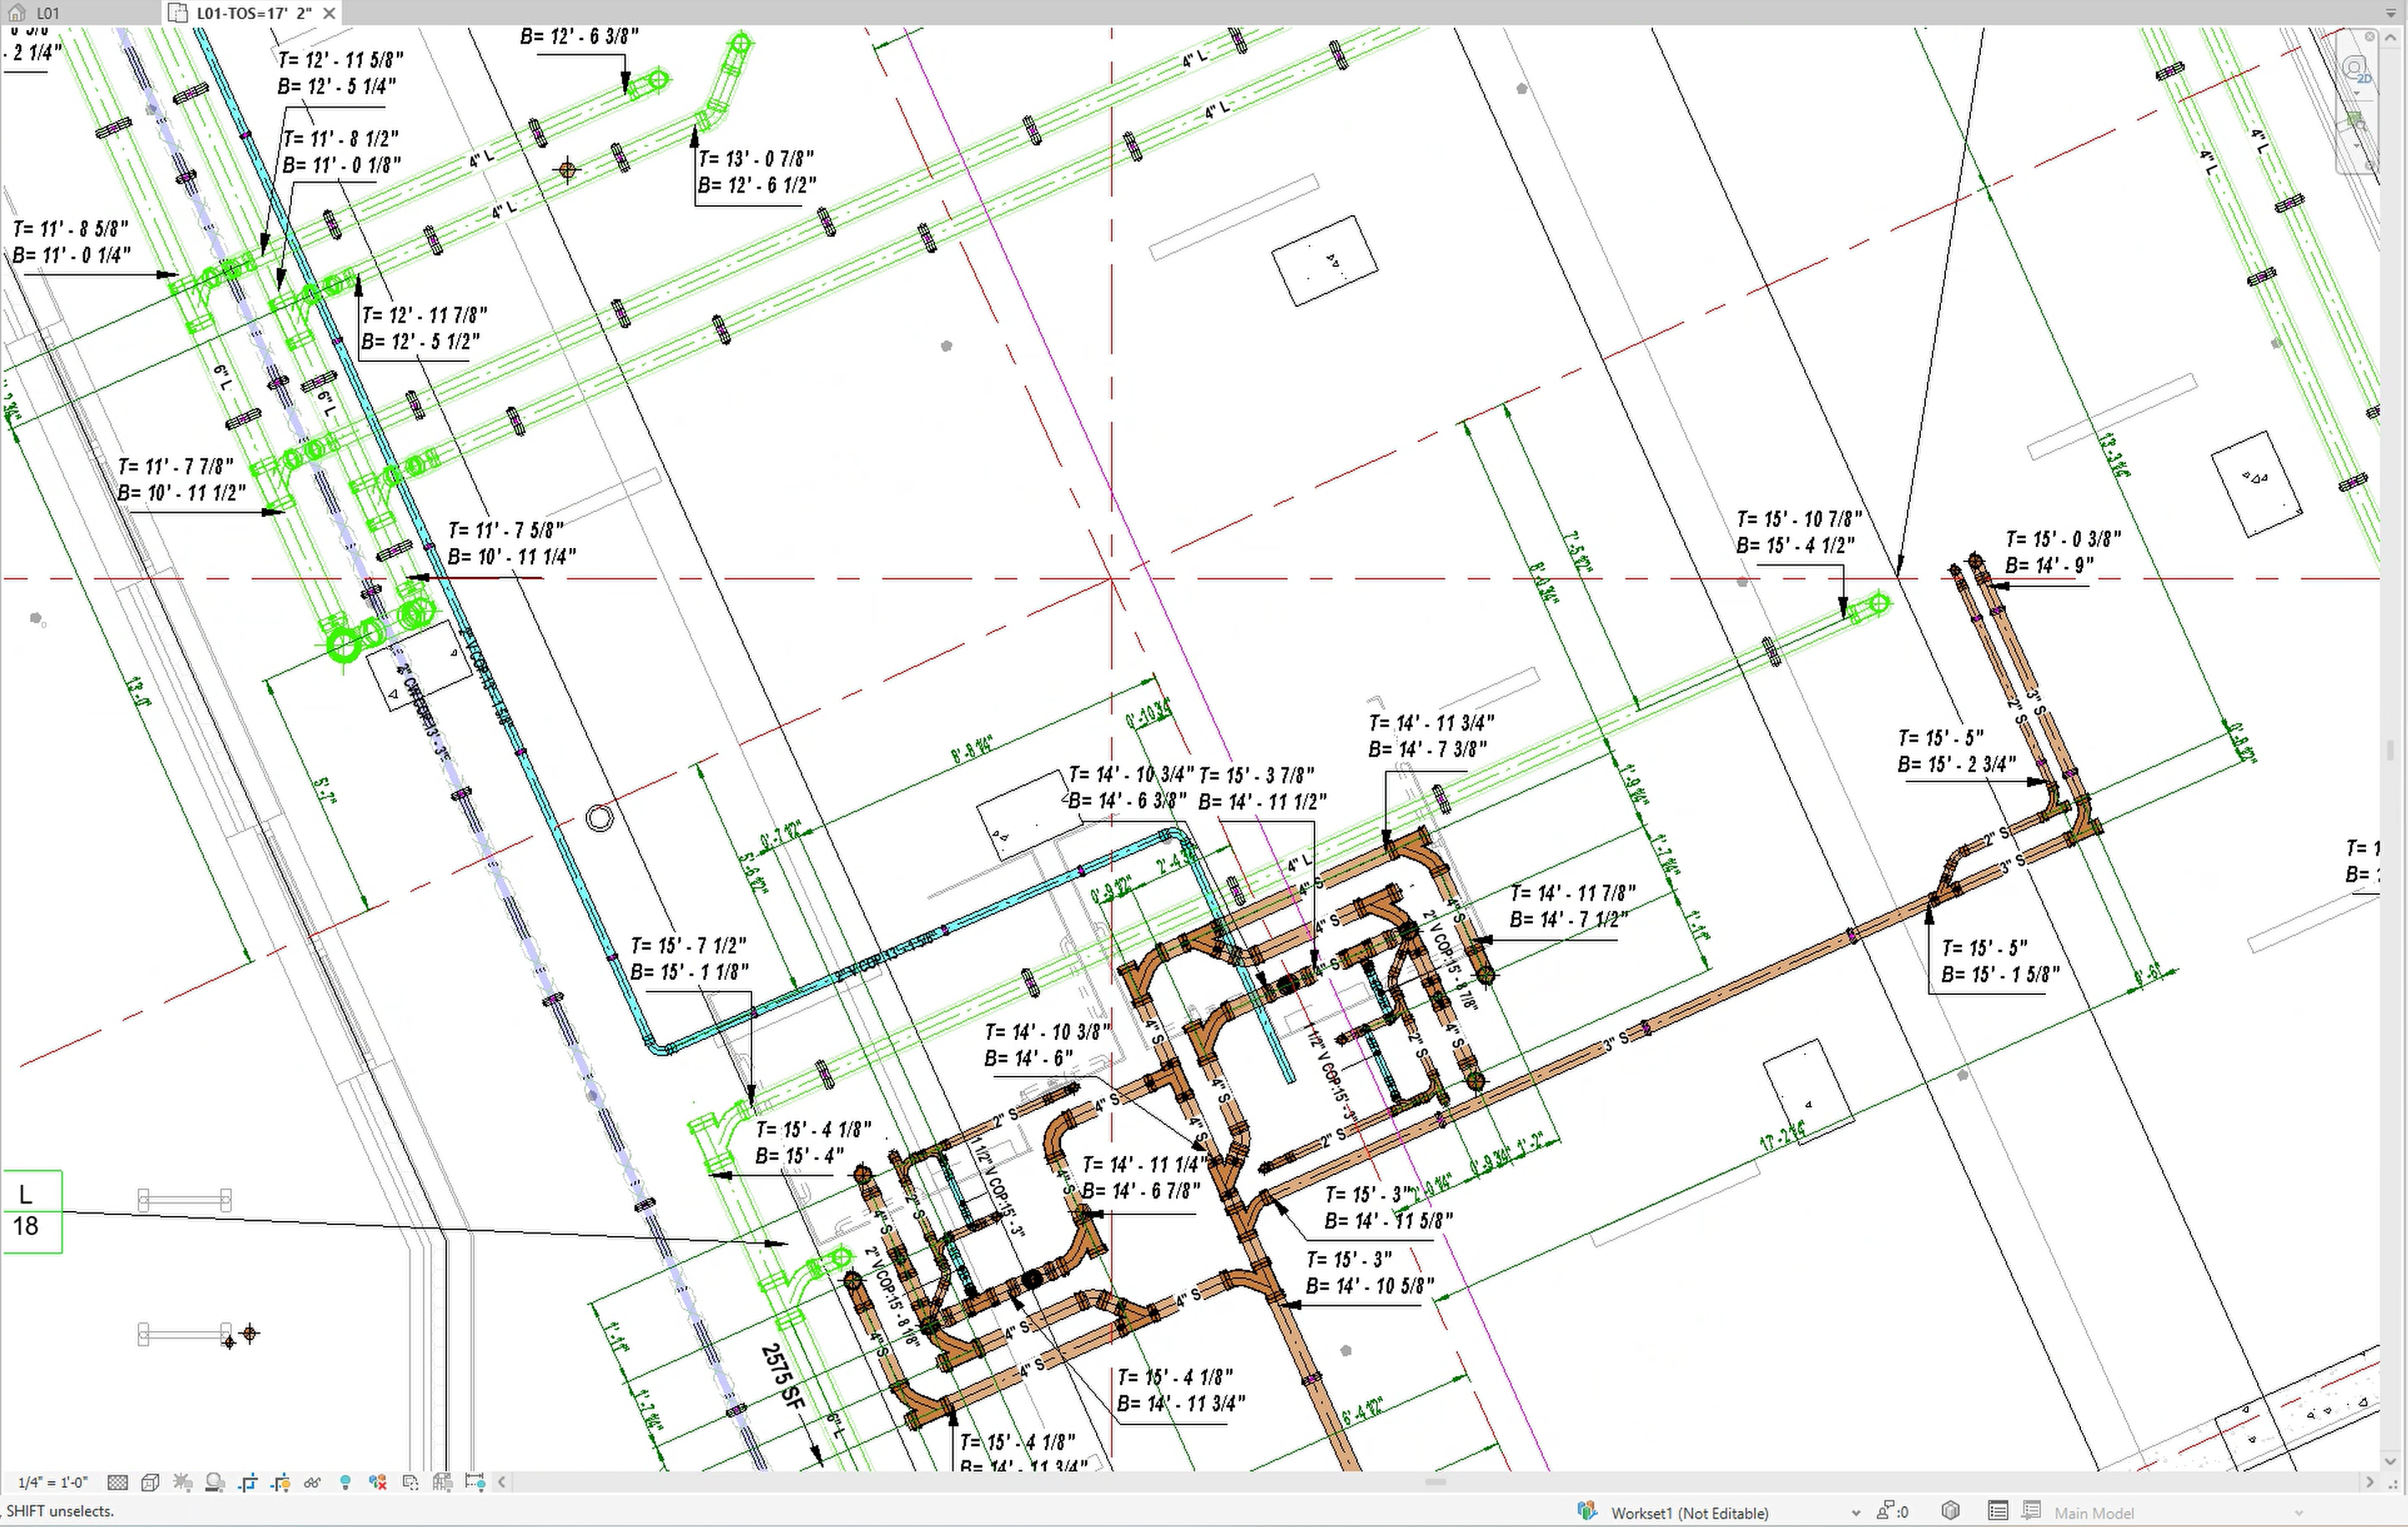Toggle Sun Path icon in view bar
This screenshot has height=1527, width=2408.
click(x=183, y=1482)
